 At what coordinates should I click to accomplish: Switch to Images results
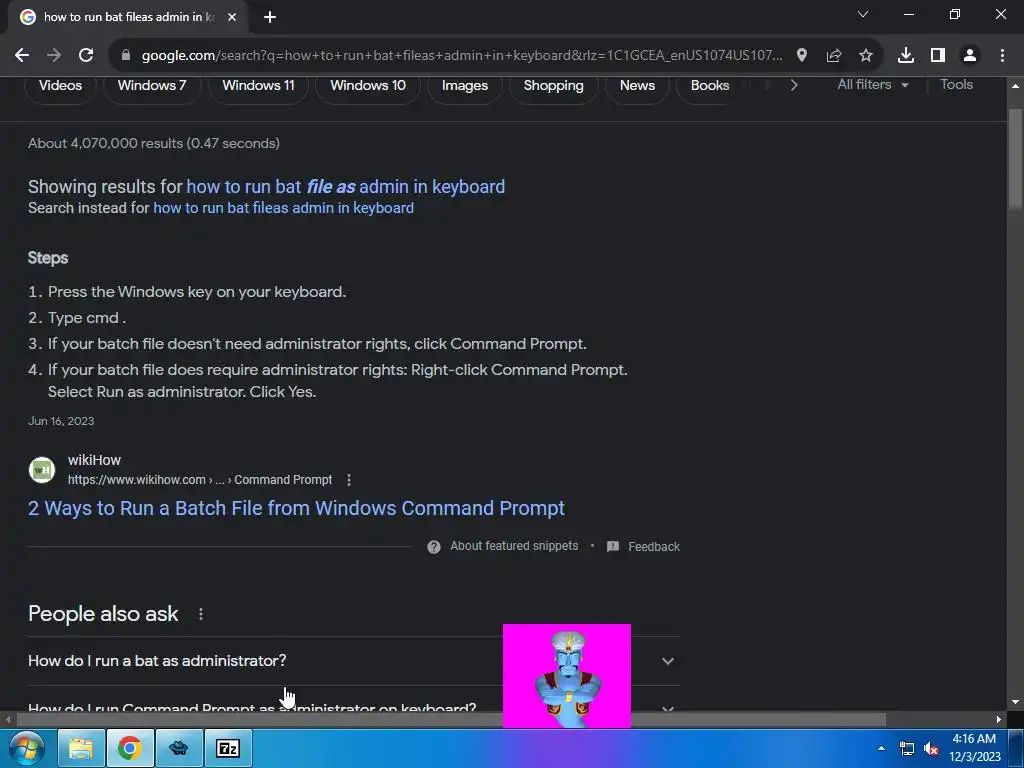pos(464,86)
